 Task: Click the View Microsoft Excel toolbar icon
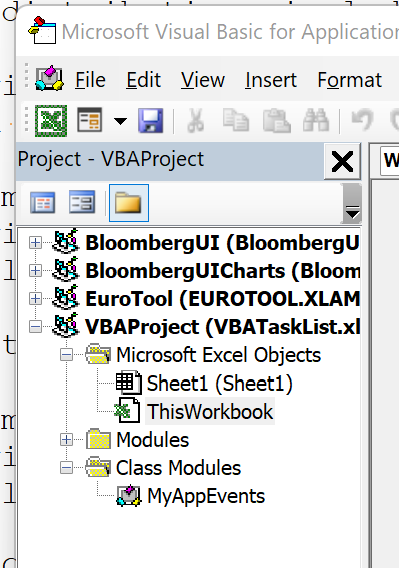click(x=51, y=121)
